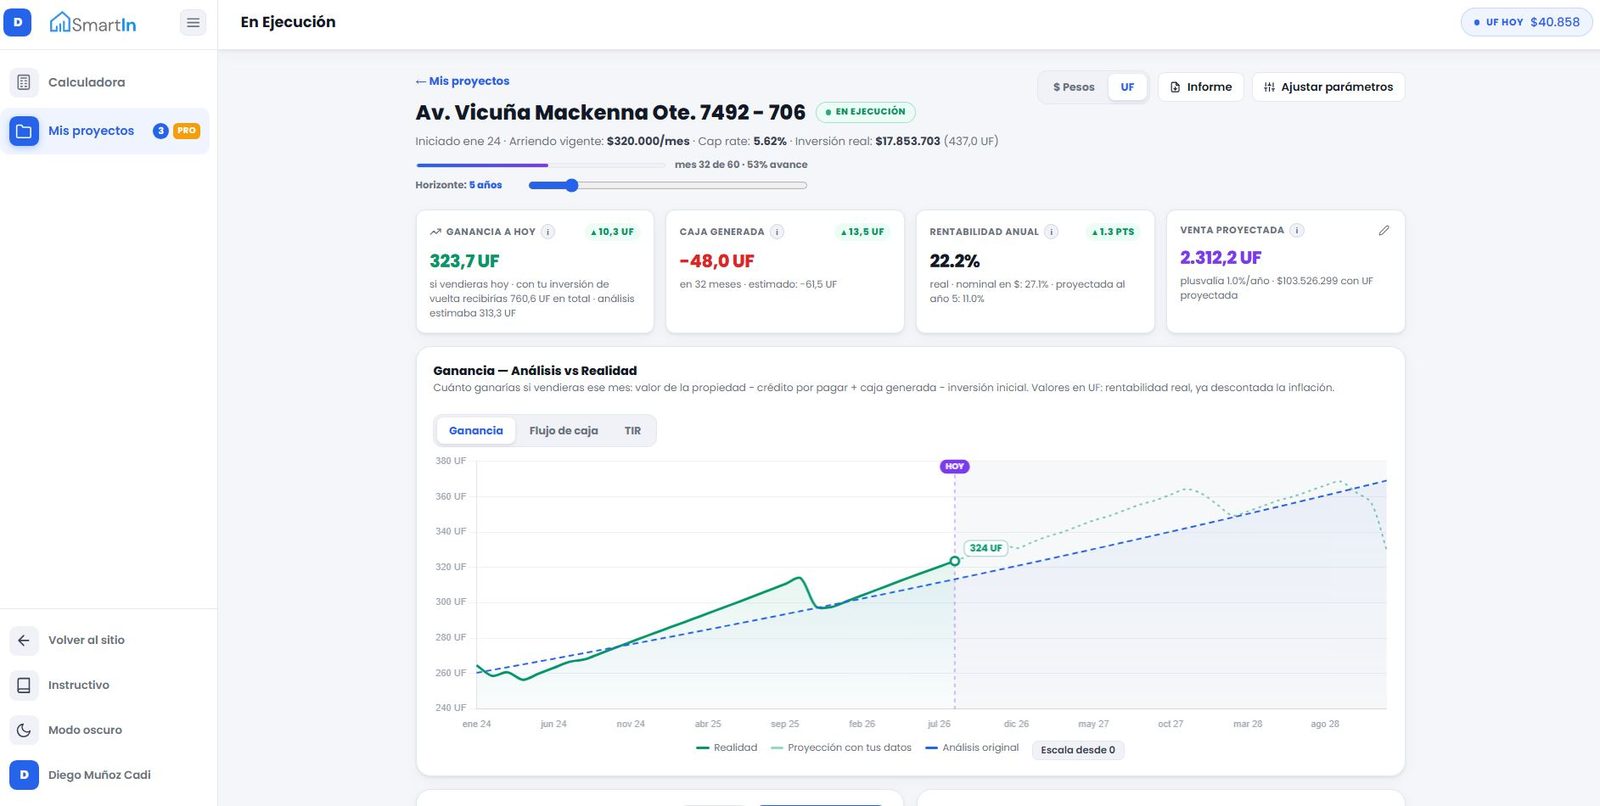Toggle the Proyección con tus datos legend series
This screenshot has height=806, width=1600.
pos(841,748)
